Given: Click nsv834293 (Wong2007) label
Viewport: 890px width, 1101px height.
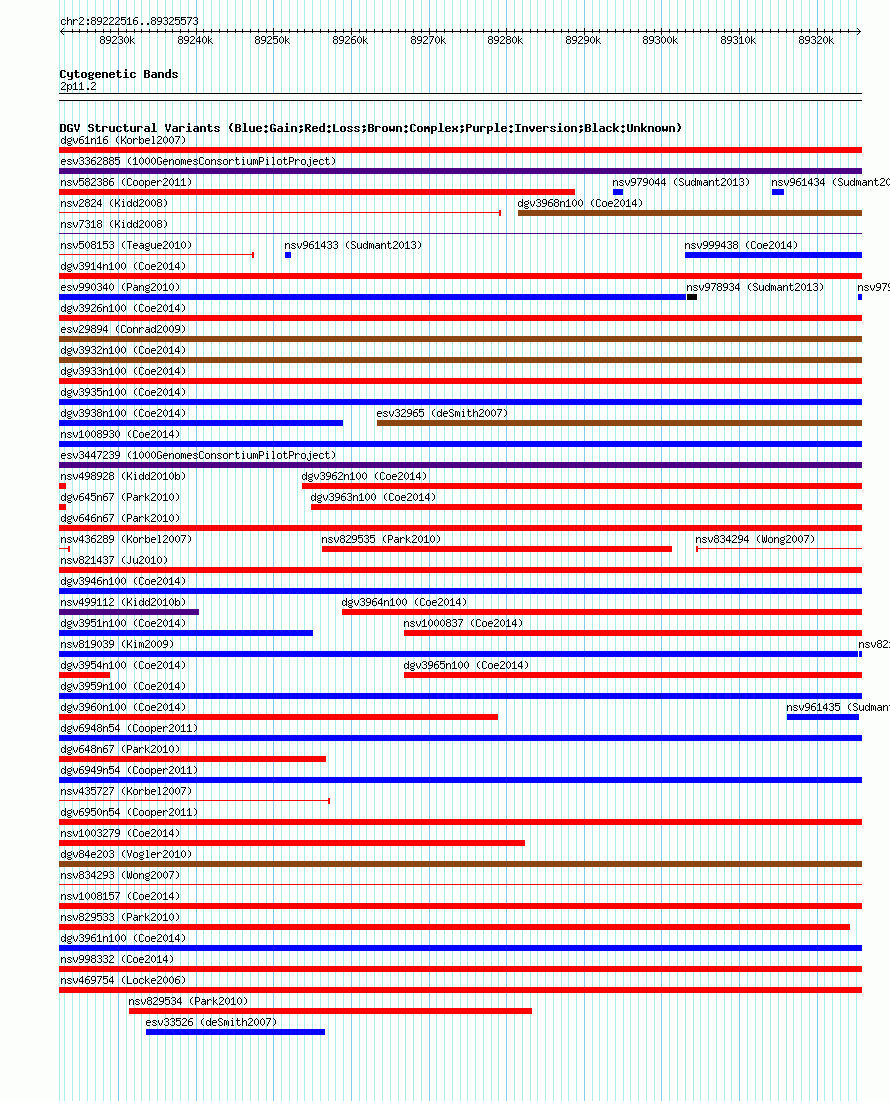Looking at the screenshot, I should tap(120, 878).
